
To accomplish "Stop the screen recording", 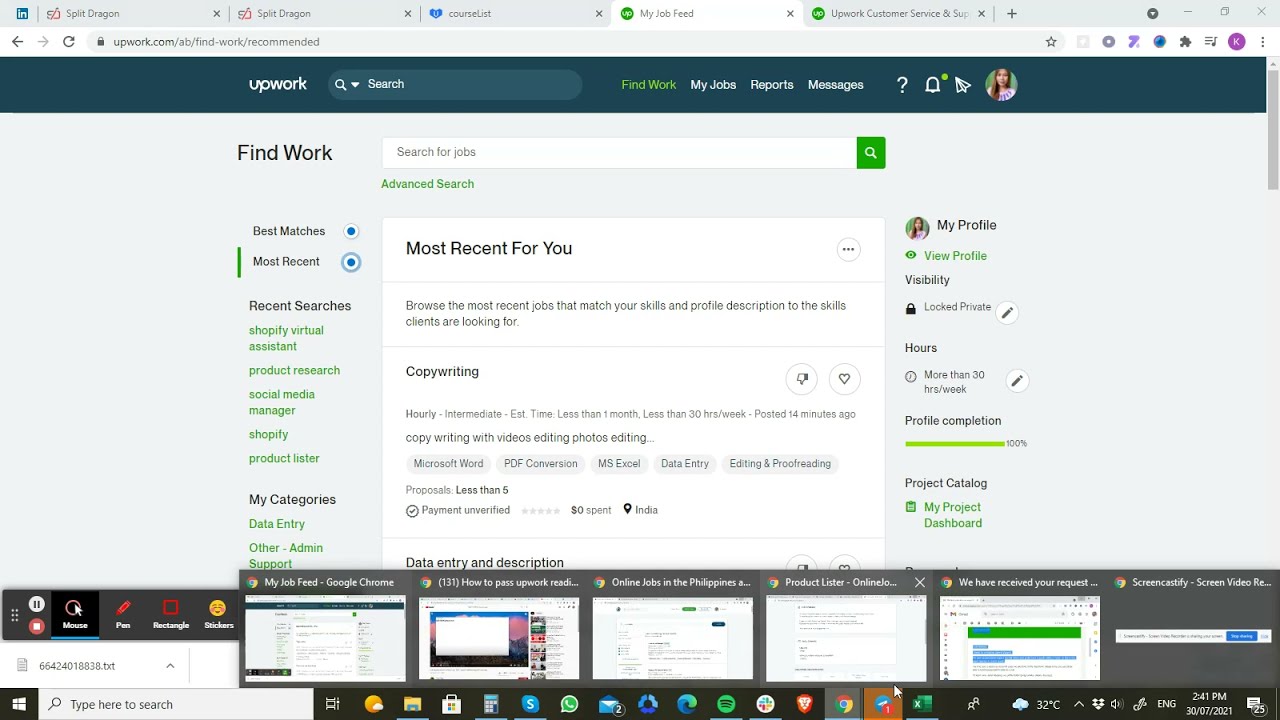I will click(x=36, y=626).
